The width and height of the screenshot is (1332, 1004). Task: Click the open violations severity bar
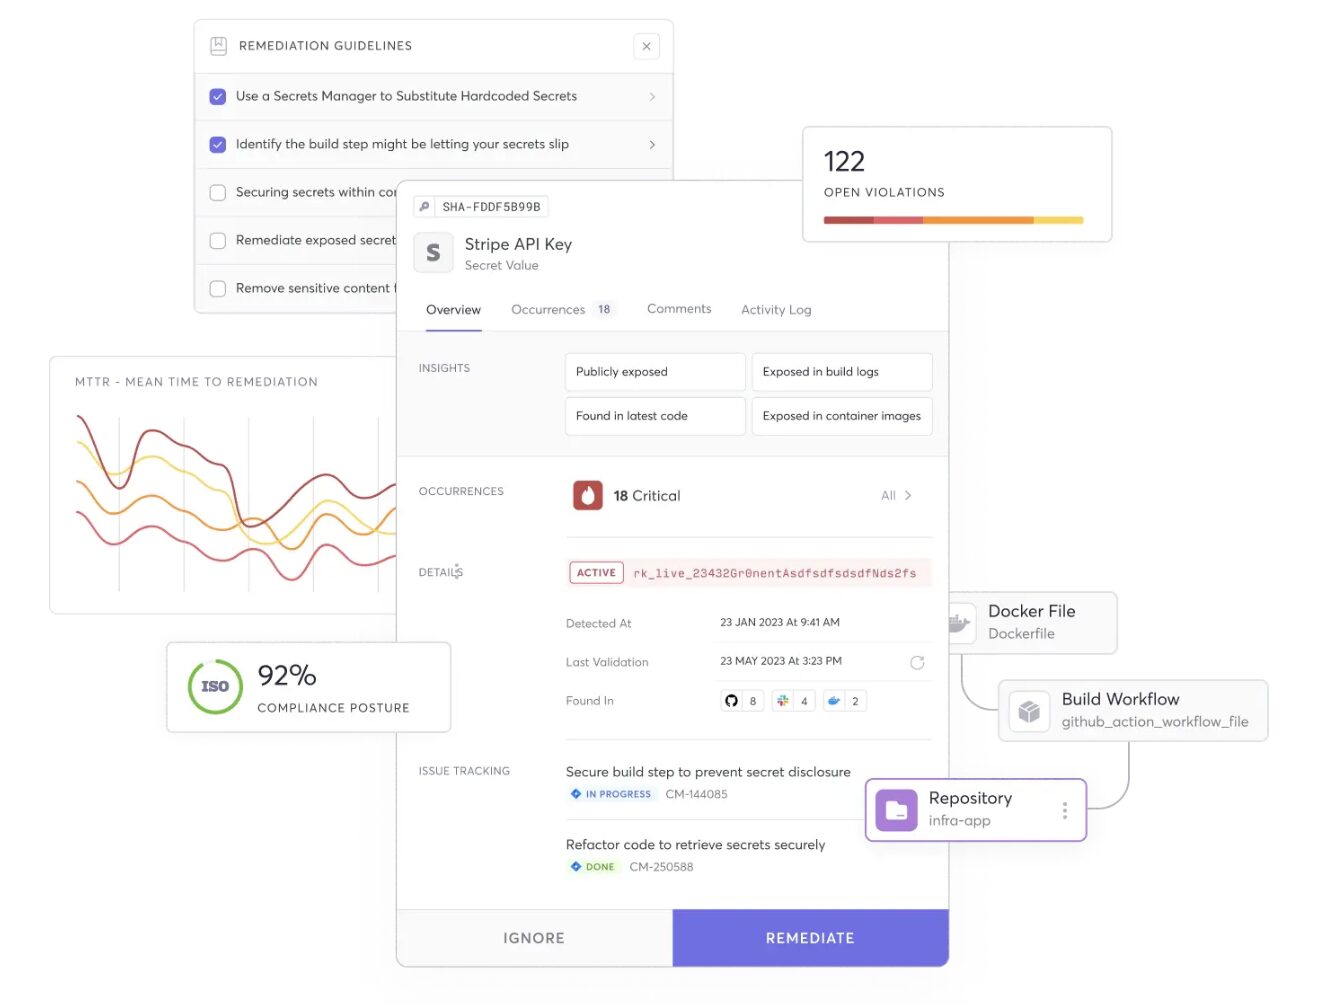pyautogui.click(x=953, y=220)
